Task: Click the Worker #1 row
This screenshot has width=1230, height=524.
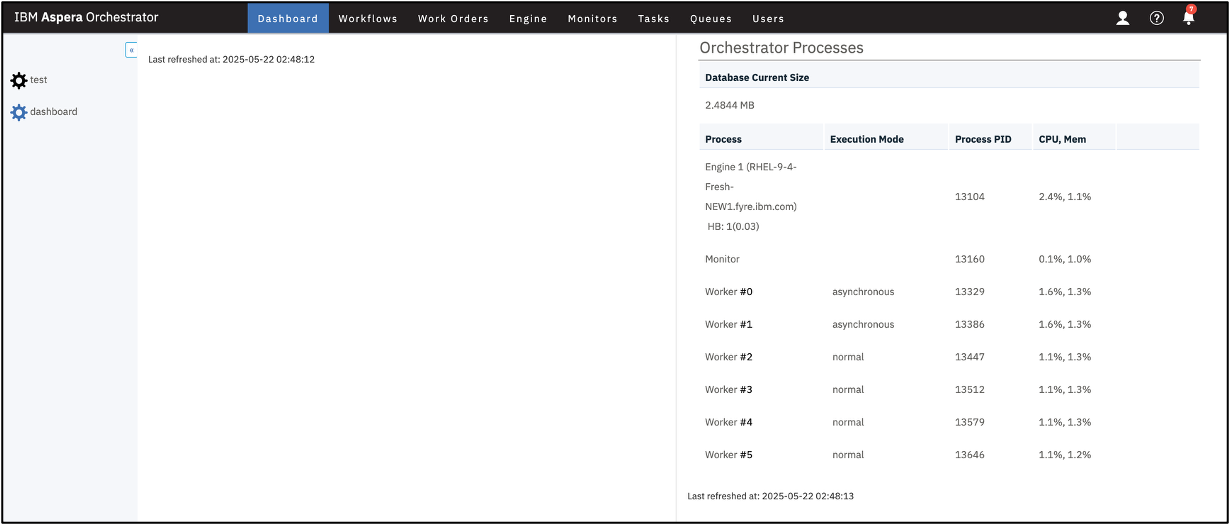Action: (949, 324)
